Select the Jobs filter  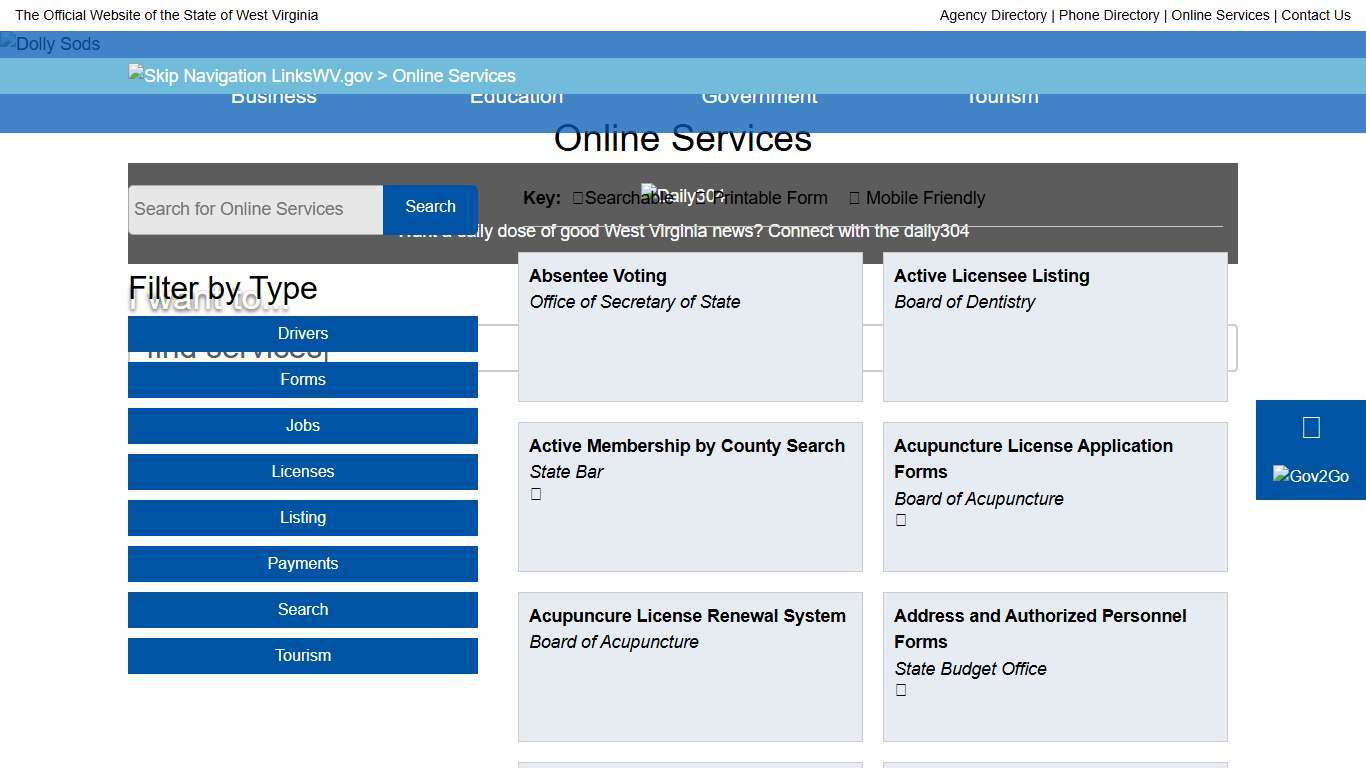pyautogui.click(x=302, y=426)
